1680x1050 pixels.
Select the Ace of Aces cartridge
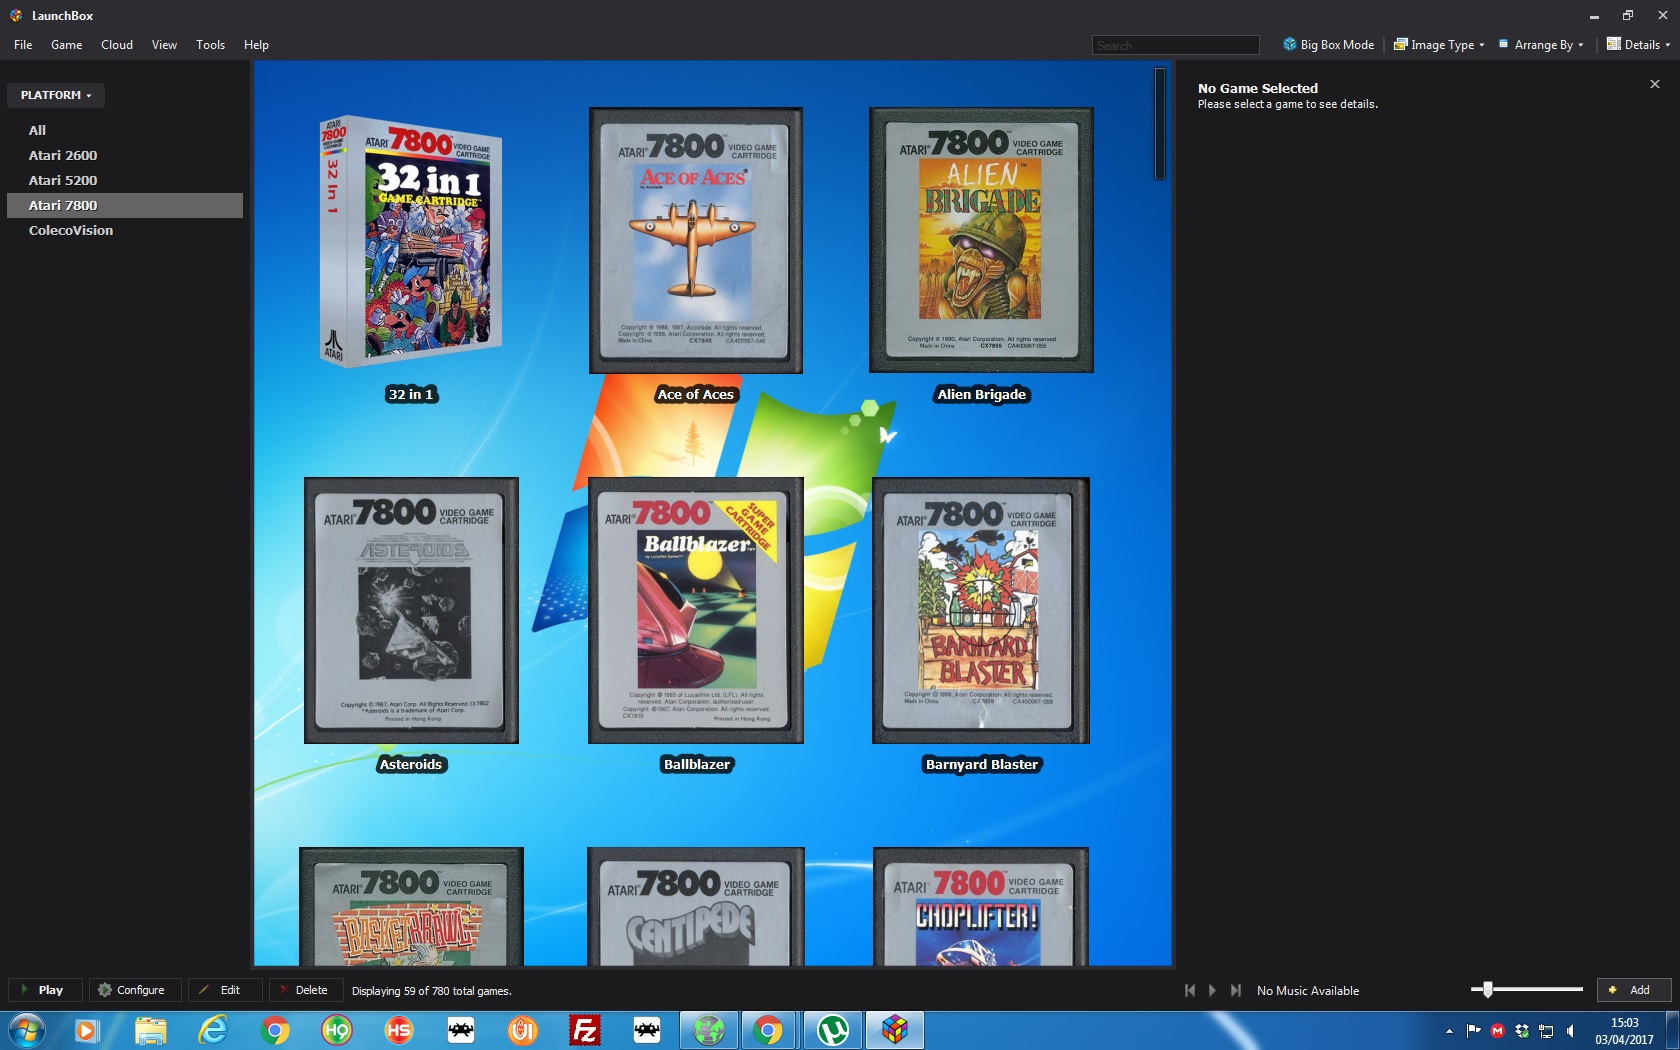[696, 240]
